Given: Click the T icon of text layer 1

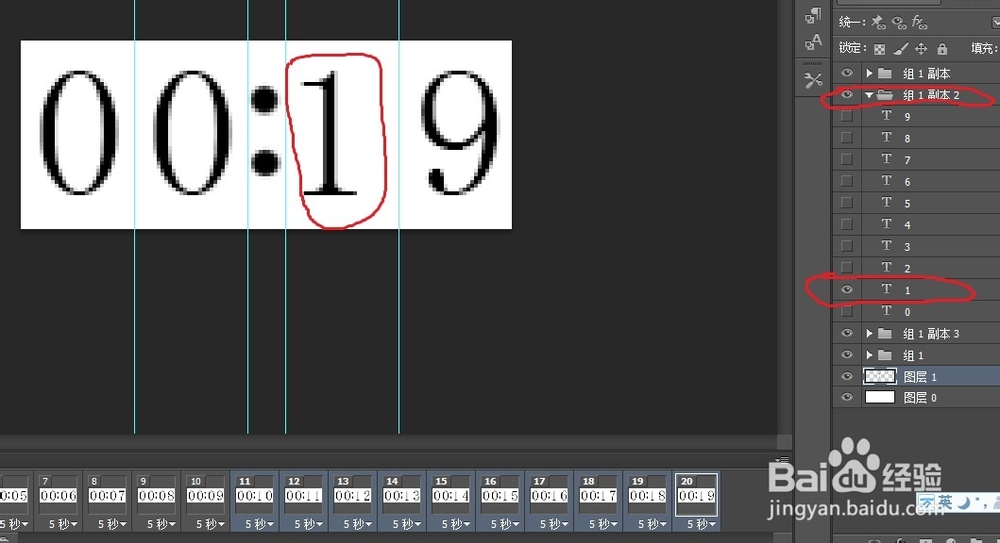Looking at the screenshot, I should coord(886,289).
